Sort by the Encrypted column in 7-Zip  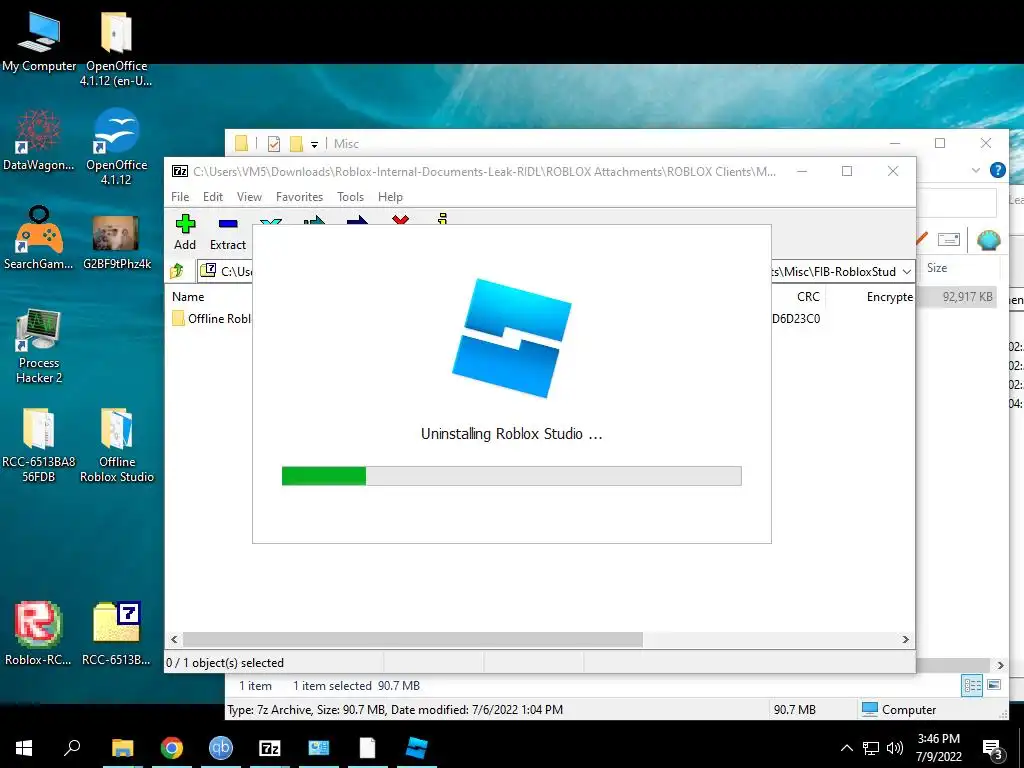coord(889,296)
